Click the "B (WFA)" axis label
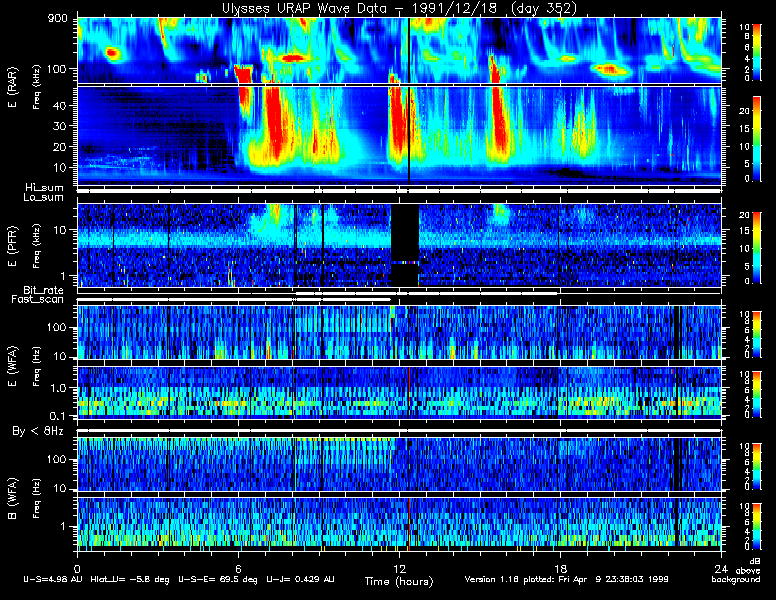 pos(12,499)
